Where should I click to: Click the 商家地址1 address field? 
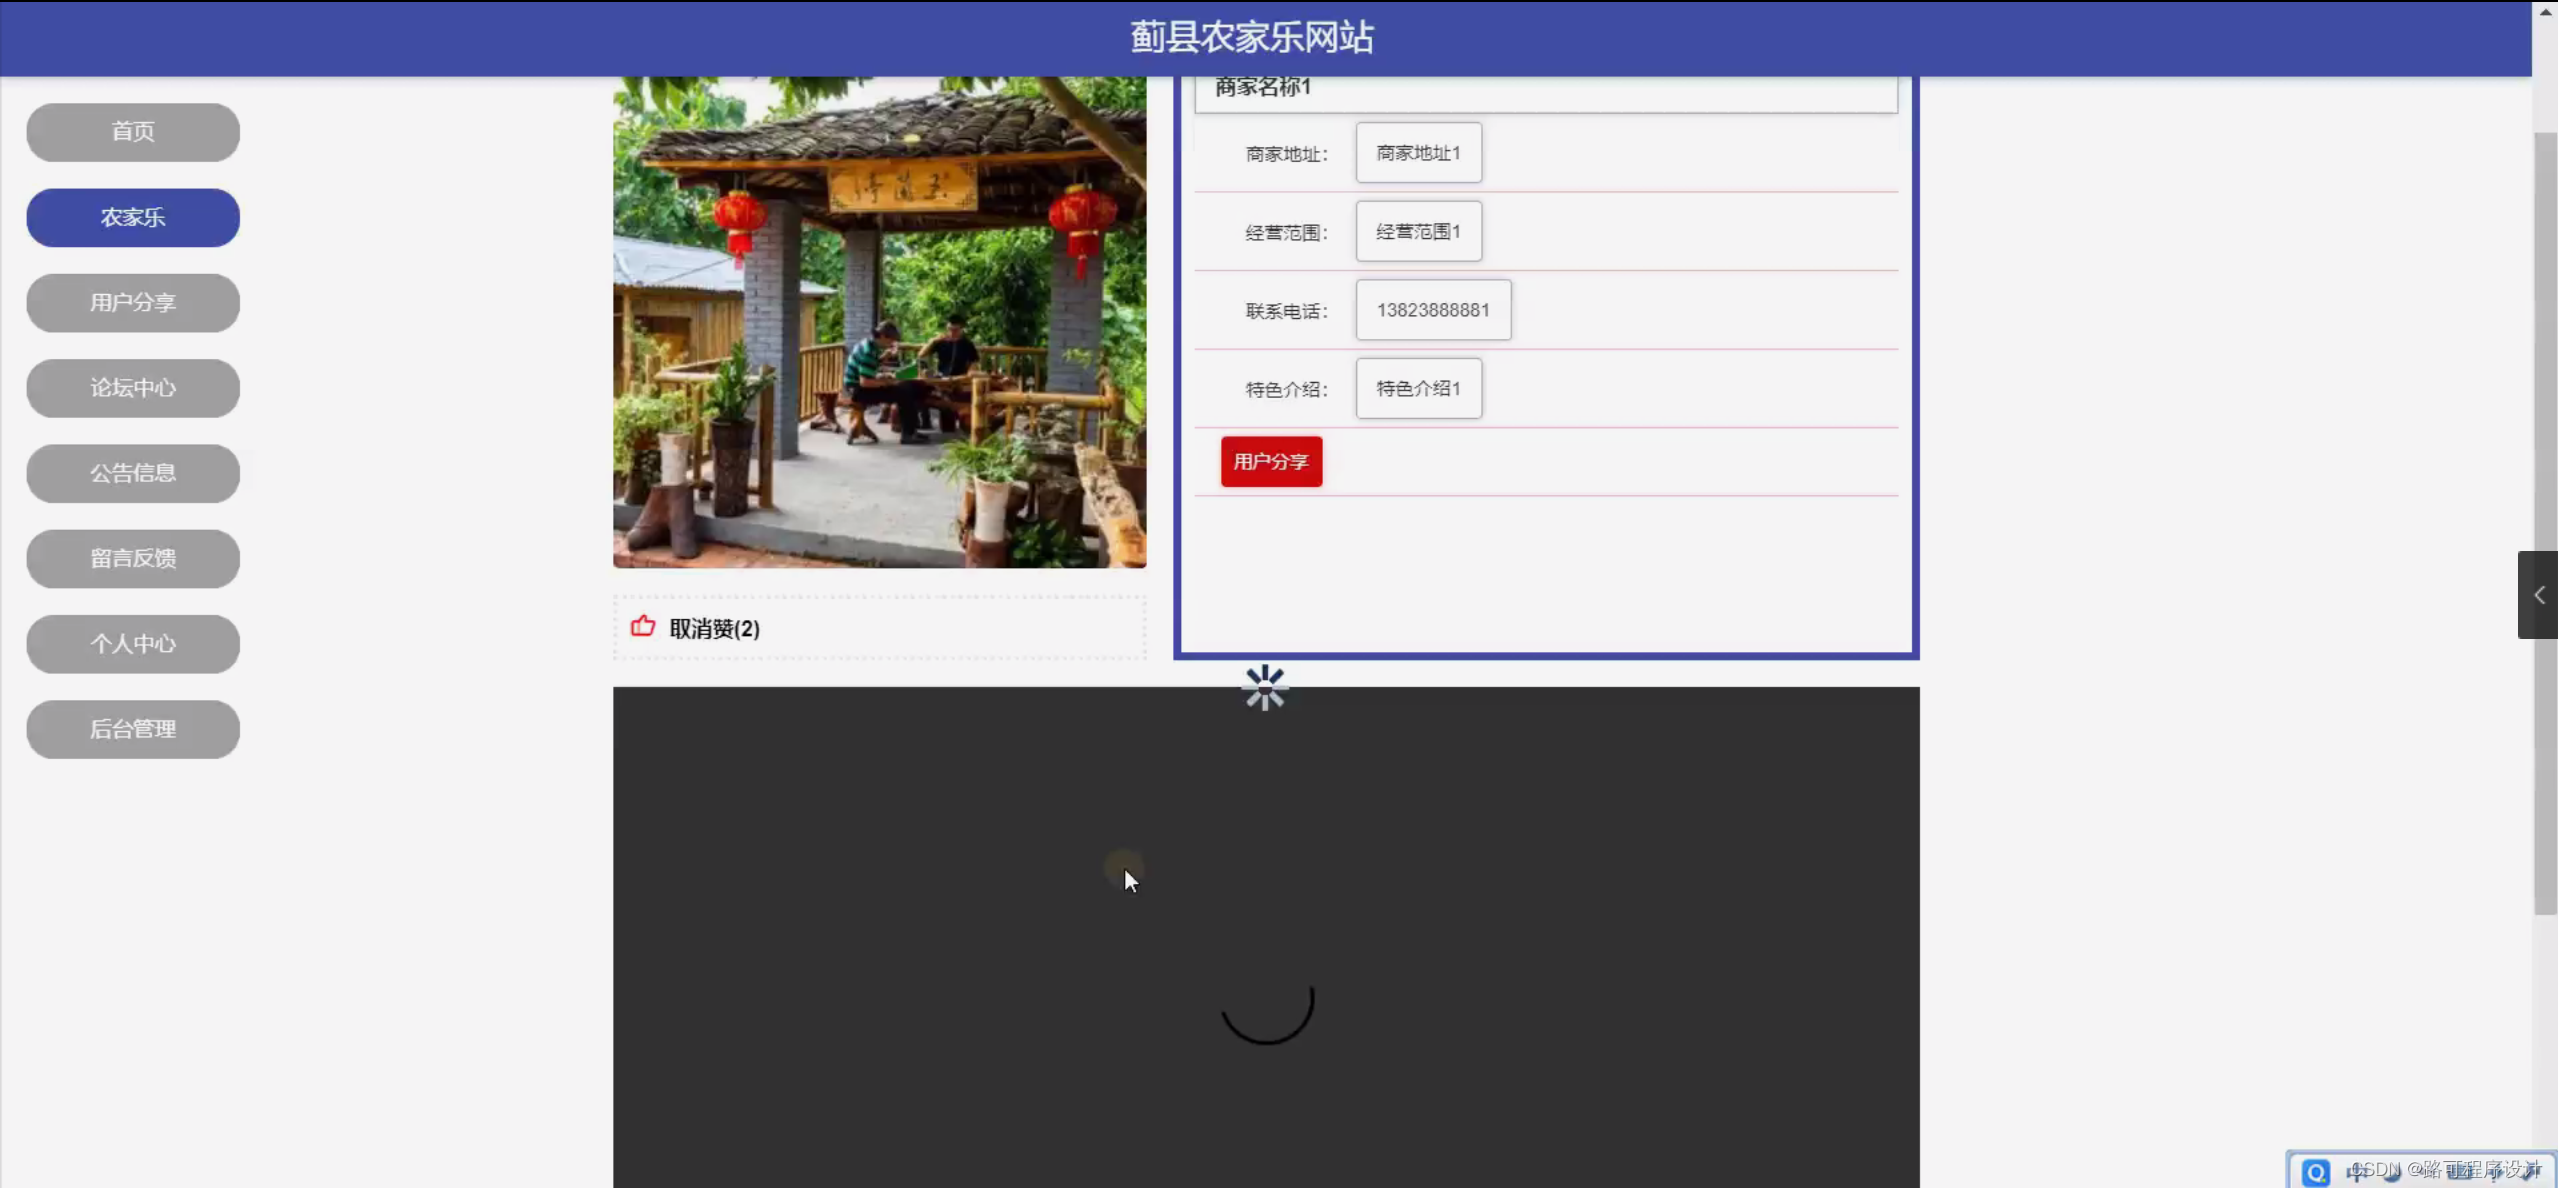[x=1417, y=153]
